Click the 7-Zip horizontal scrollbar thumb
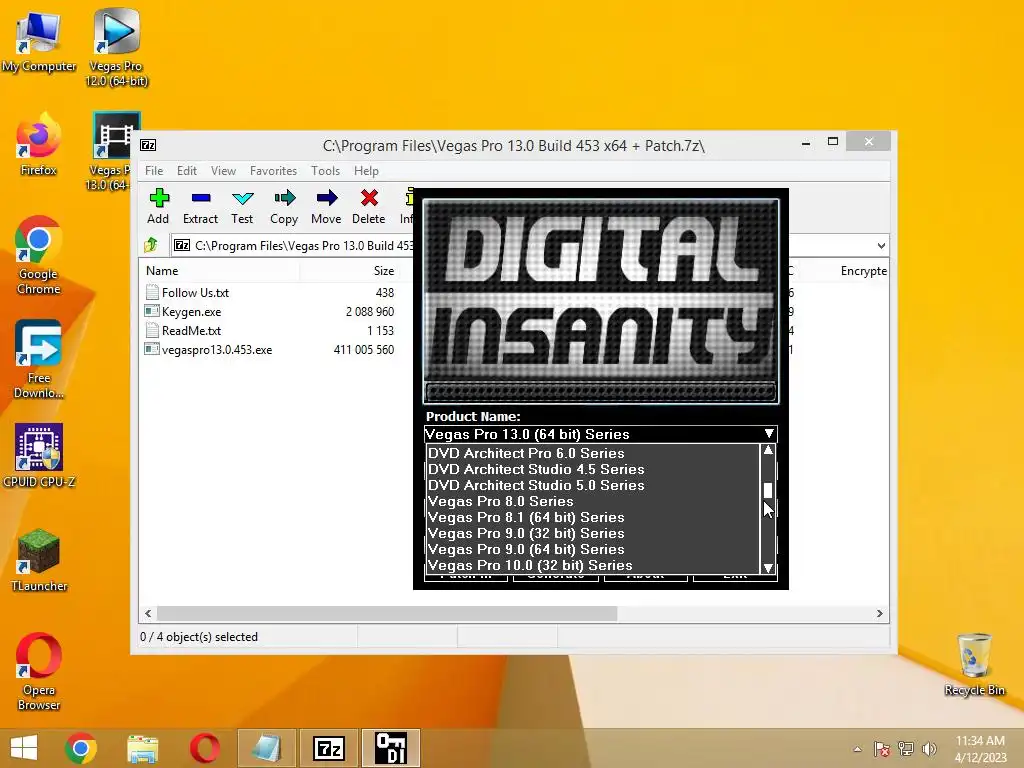This screenshot has height=768, width=1024. [x=387, y=613]
